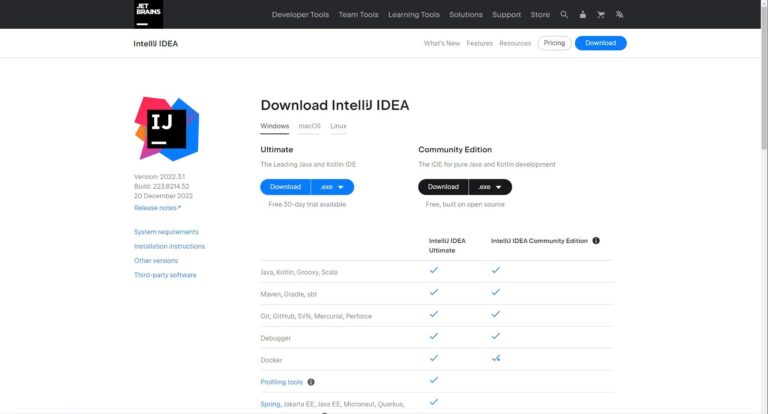Click blue Download button in header
The height and width of the screenshot is (414, 768).
pyautogui.click(x=600, y=43)
